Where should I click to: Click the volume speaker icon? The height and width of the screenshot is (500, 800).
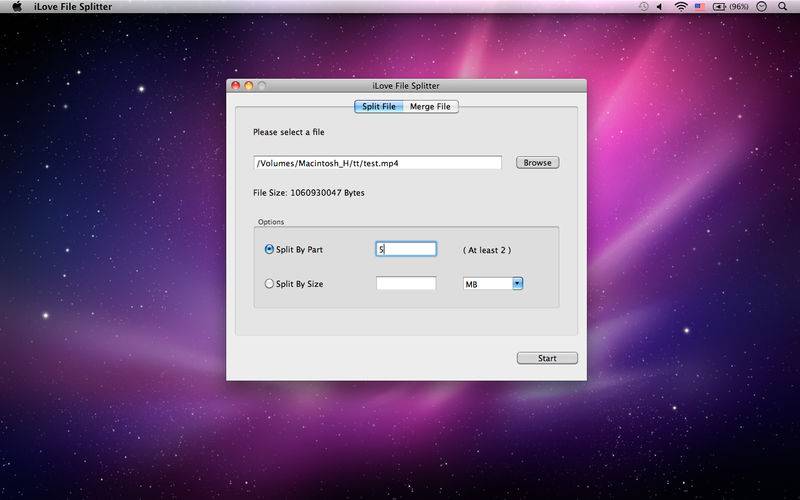point(659,7)
